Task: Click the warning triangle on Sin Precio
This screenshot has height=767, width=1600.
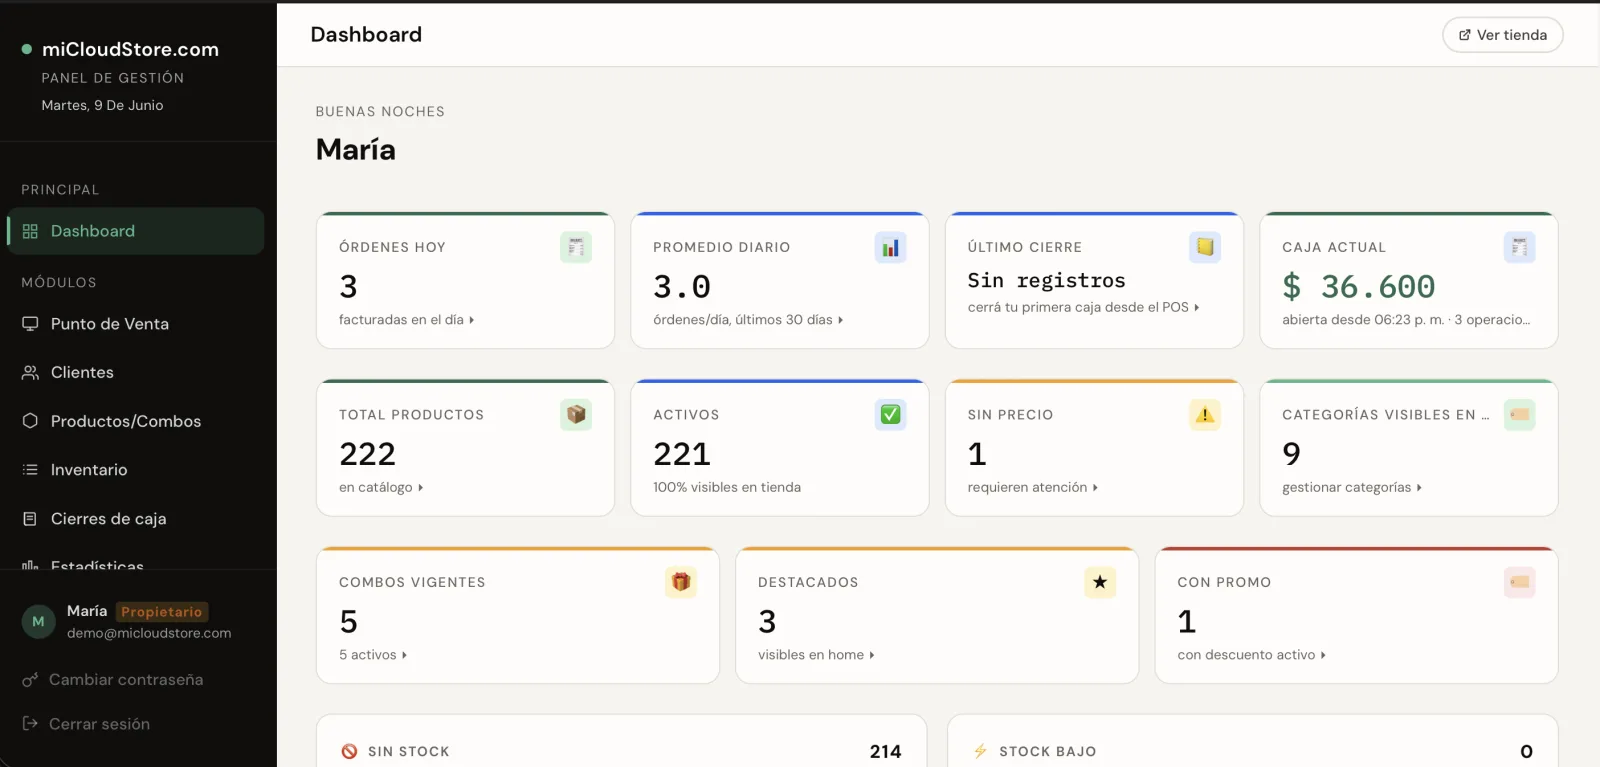Action: tap(1205, 414)
